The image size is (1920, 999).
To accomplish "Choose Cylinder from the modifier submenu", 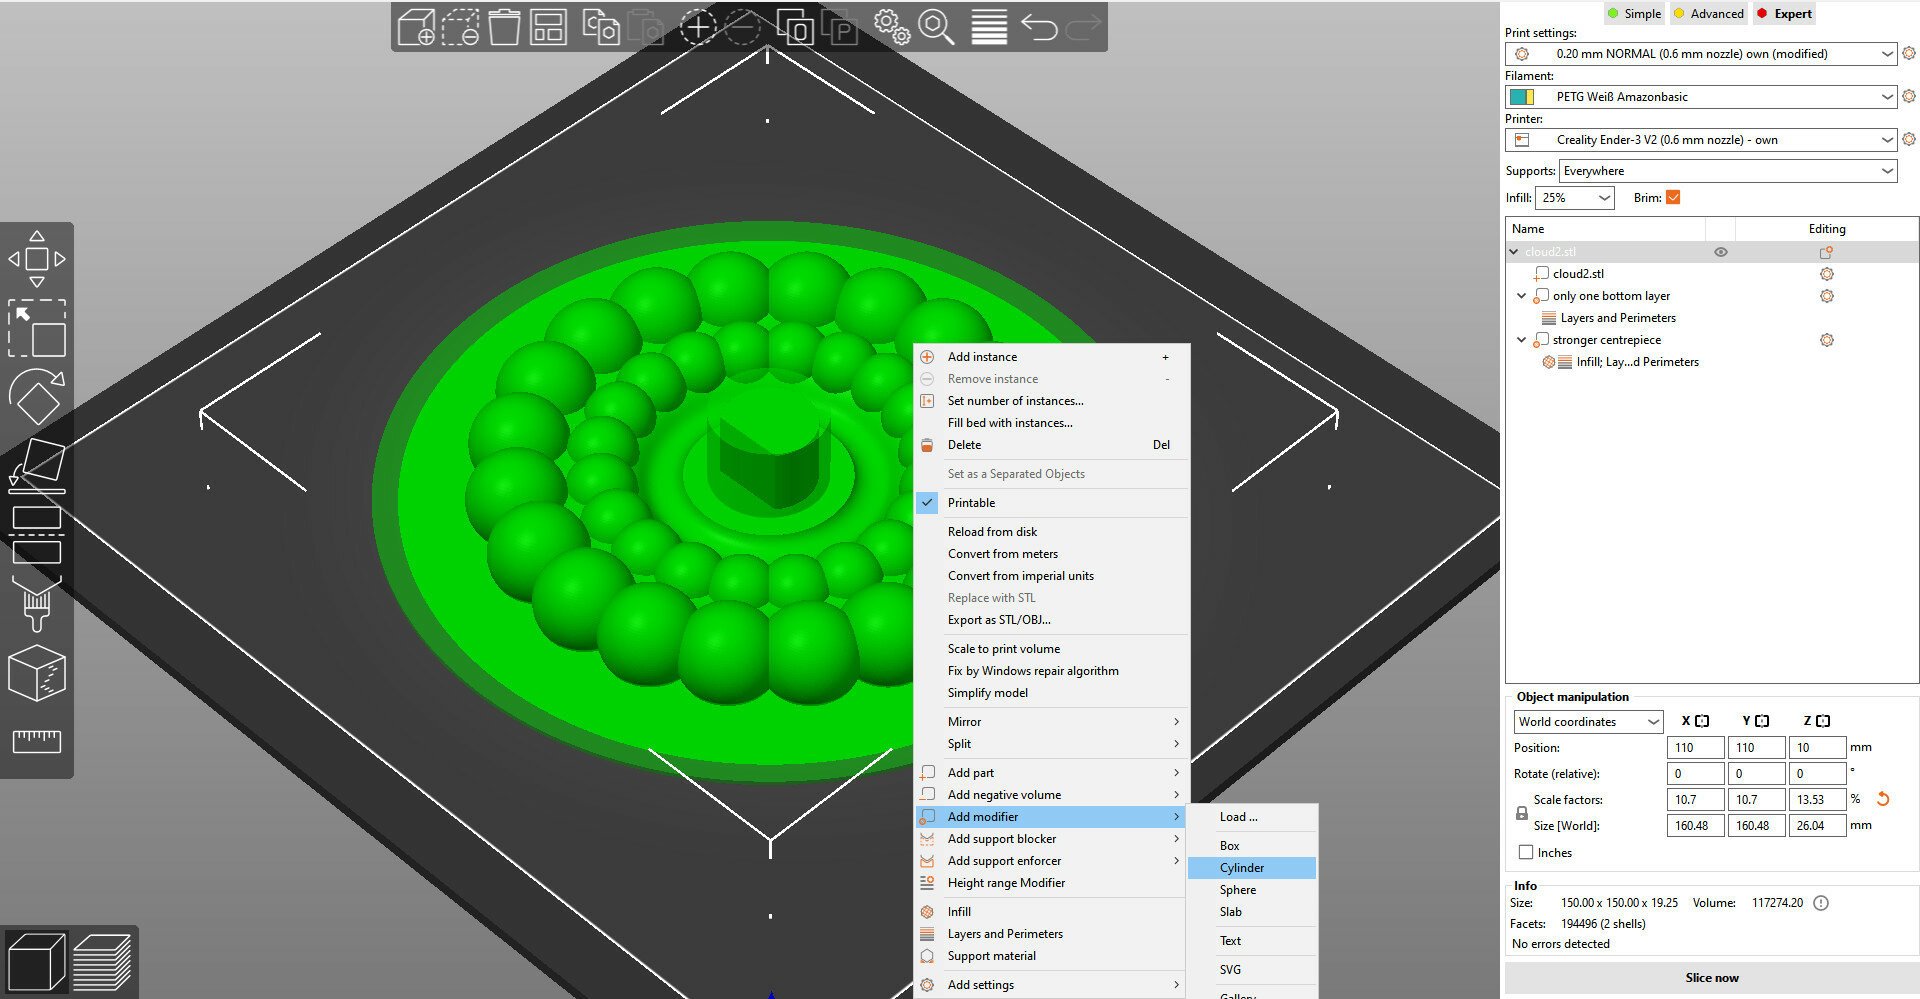I will point(1242,868).
